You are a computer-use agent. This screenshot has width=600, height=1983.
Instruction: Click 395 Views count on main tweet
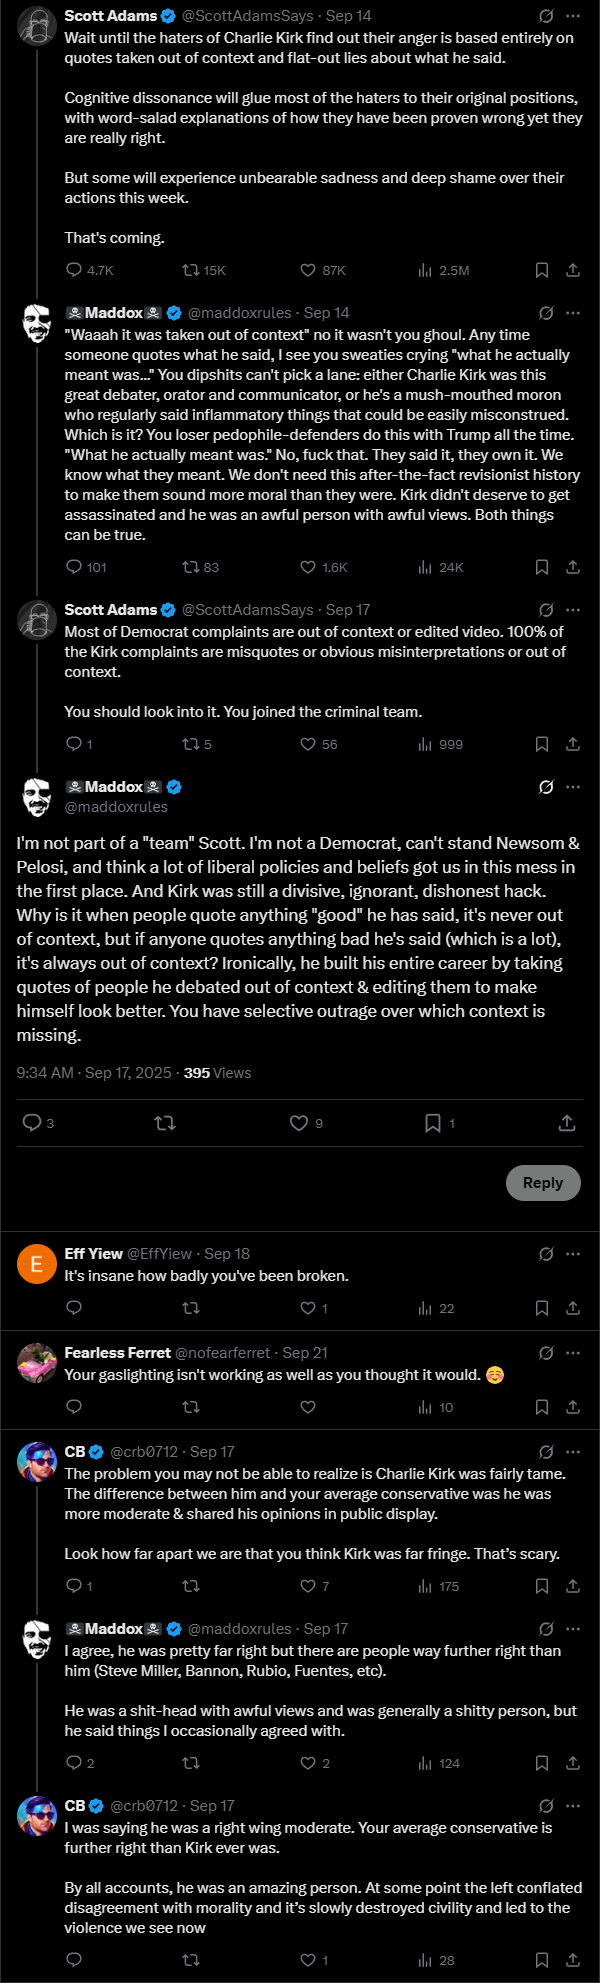(217, 1073)
